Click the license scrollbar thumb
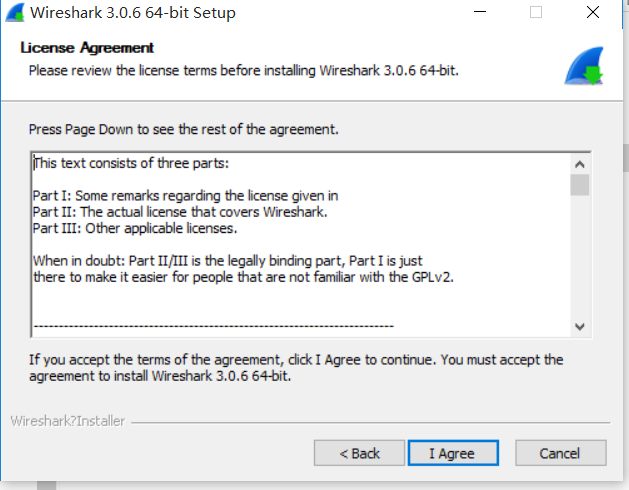This screenshot has height=490, width=629. click(580, 185)
